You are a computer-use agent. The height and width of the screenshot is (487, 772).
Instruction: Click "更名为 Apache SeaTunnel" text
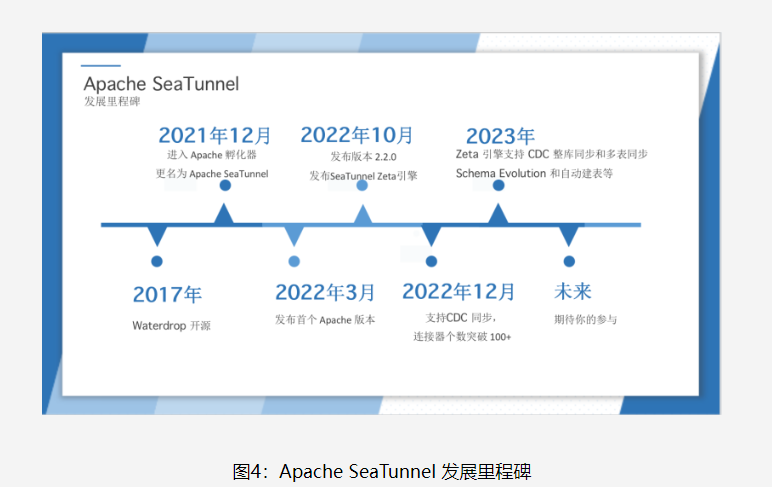pyautogui.click(x=212, y=174)
